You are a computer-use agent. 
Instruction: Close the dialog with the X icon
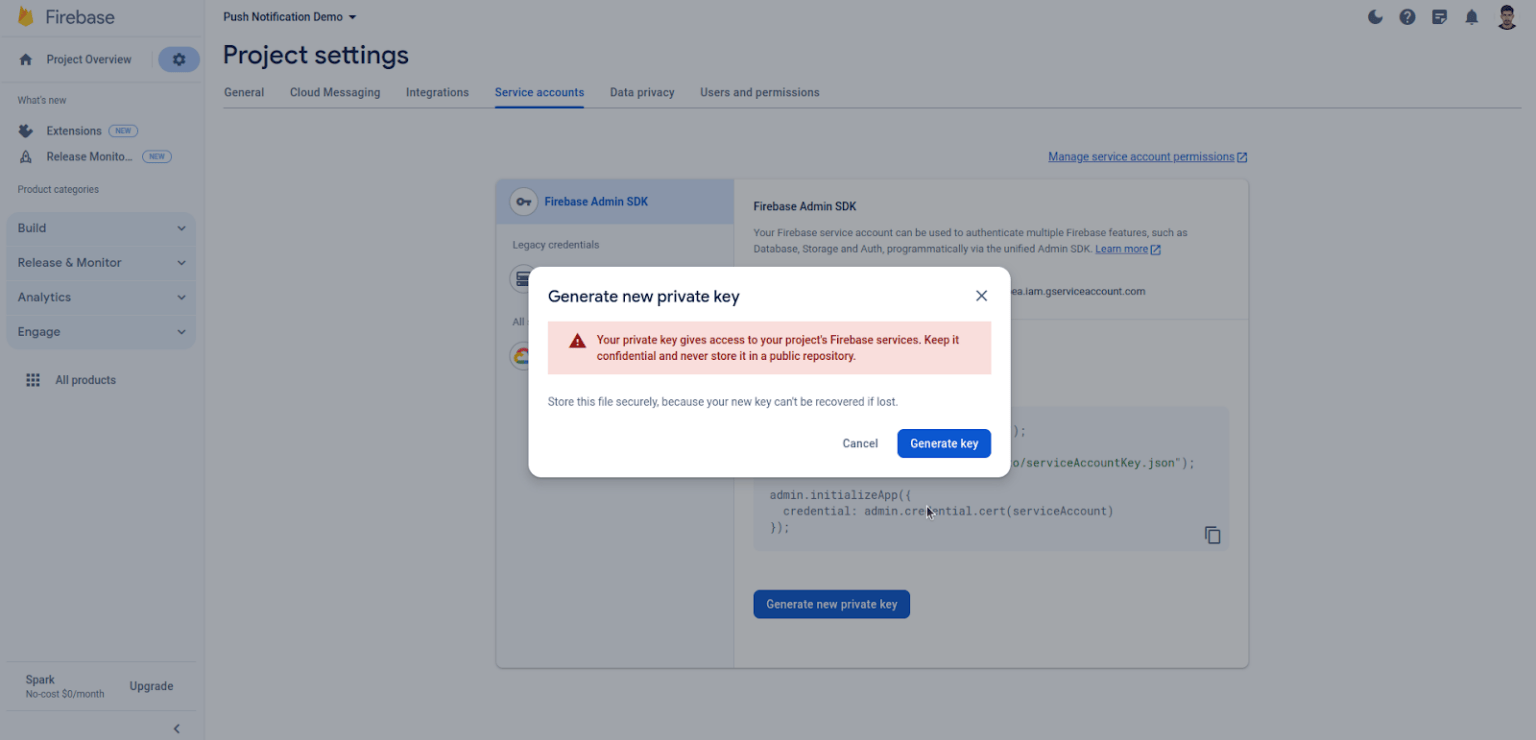[981, 296]
